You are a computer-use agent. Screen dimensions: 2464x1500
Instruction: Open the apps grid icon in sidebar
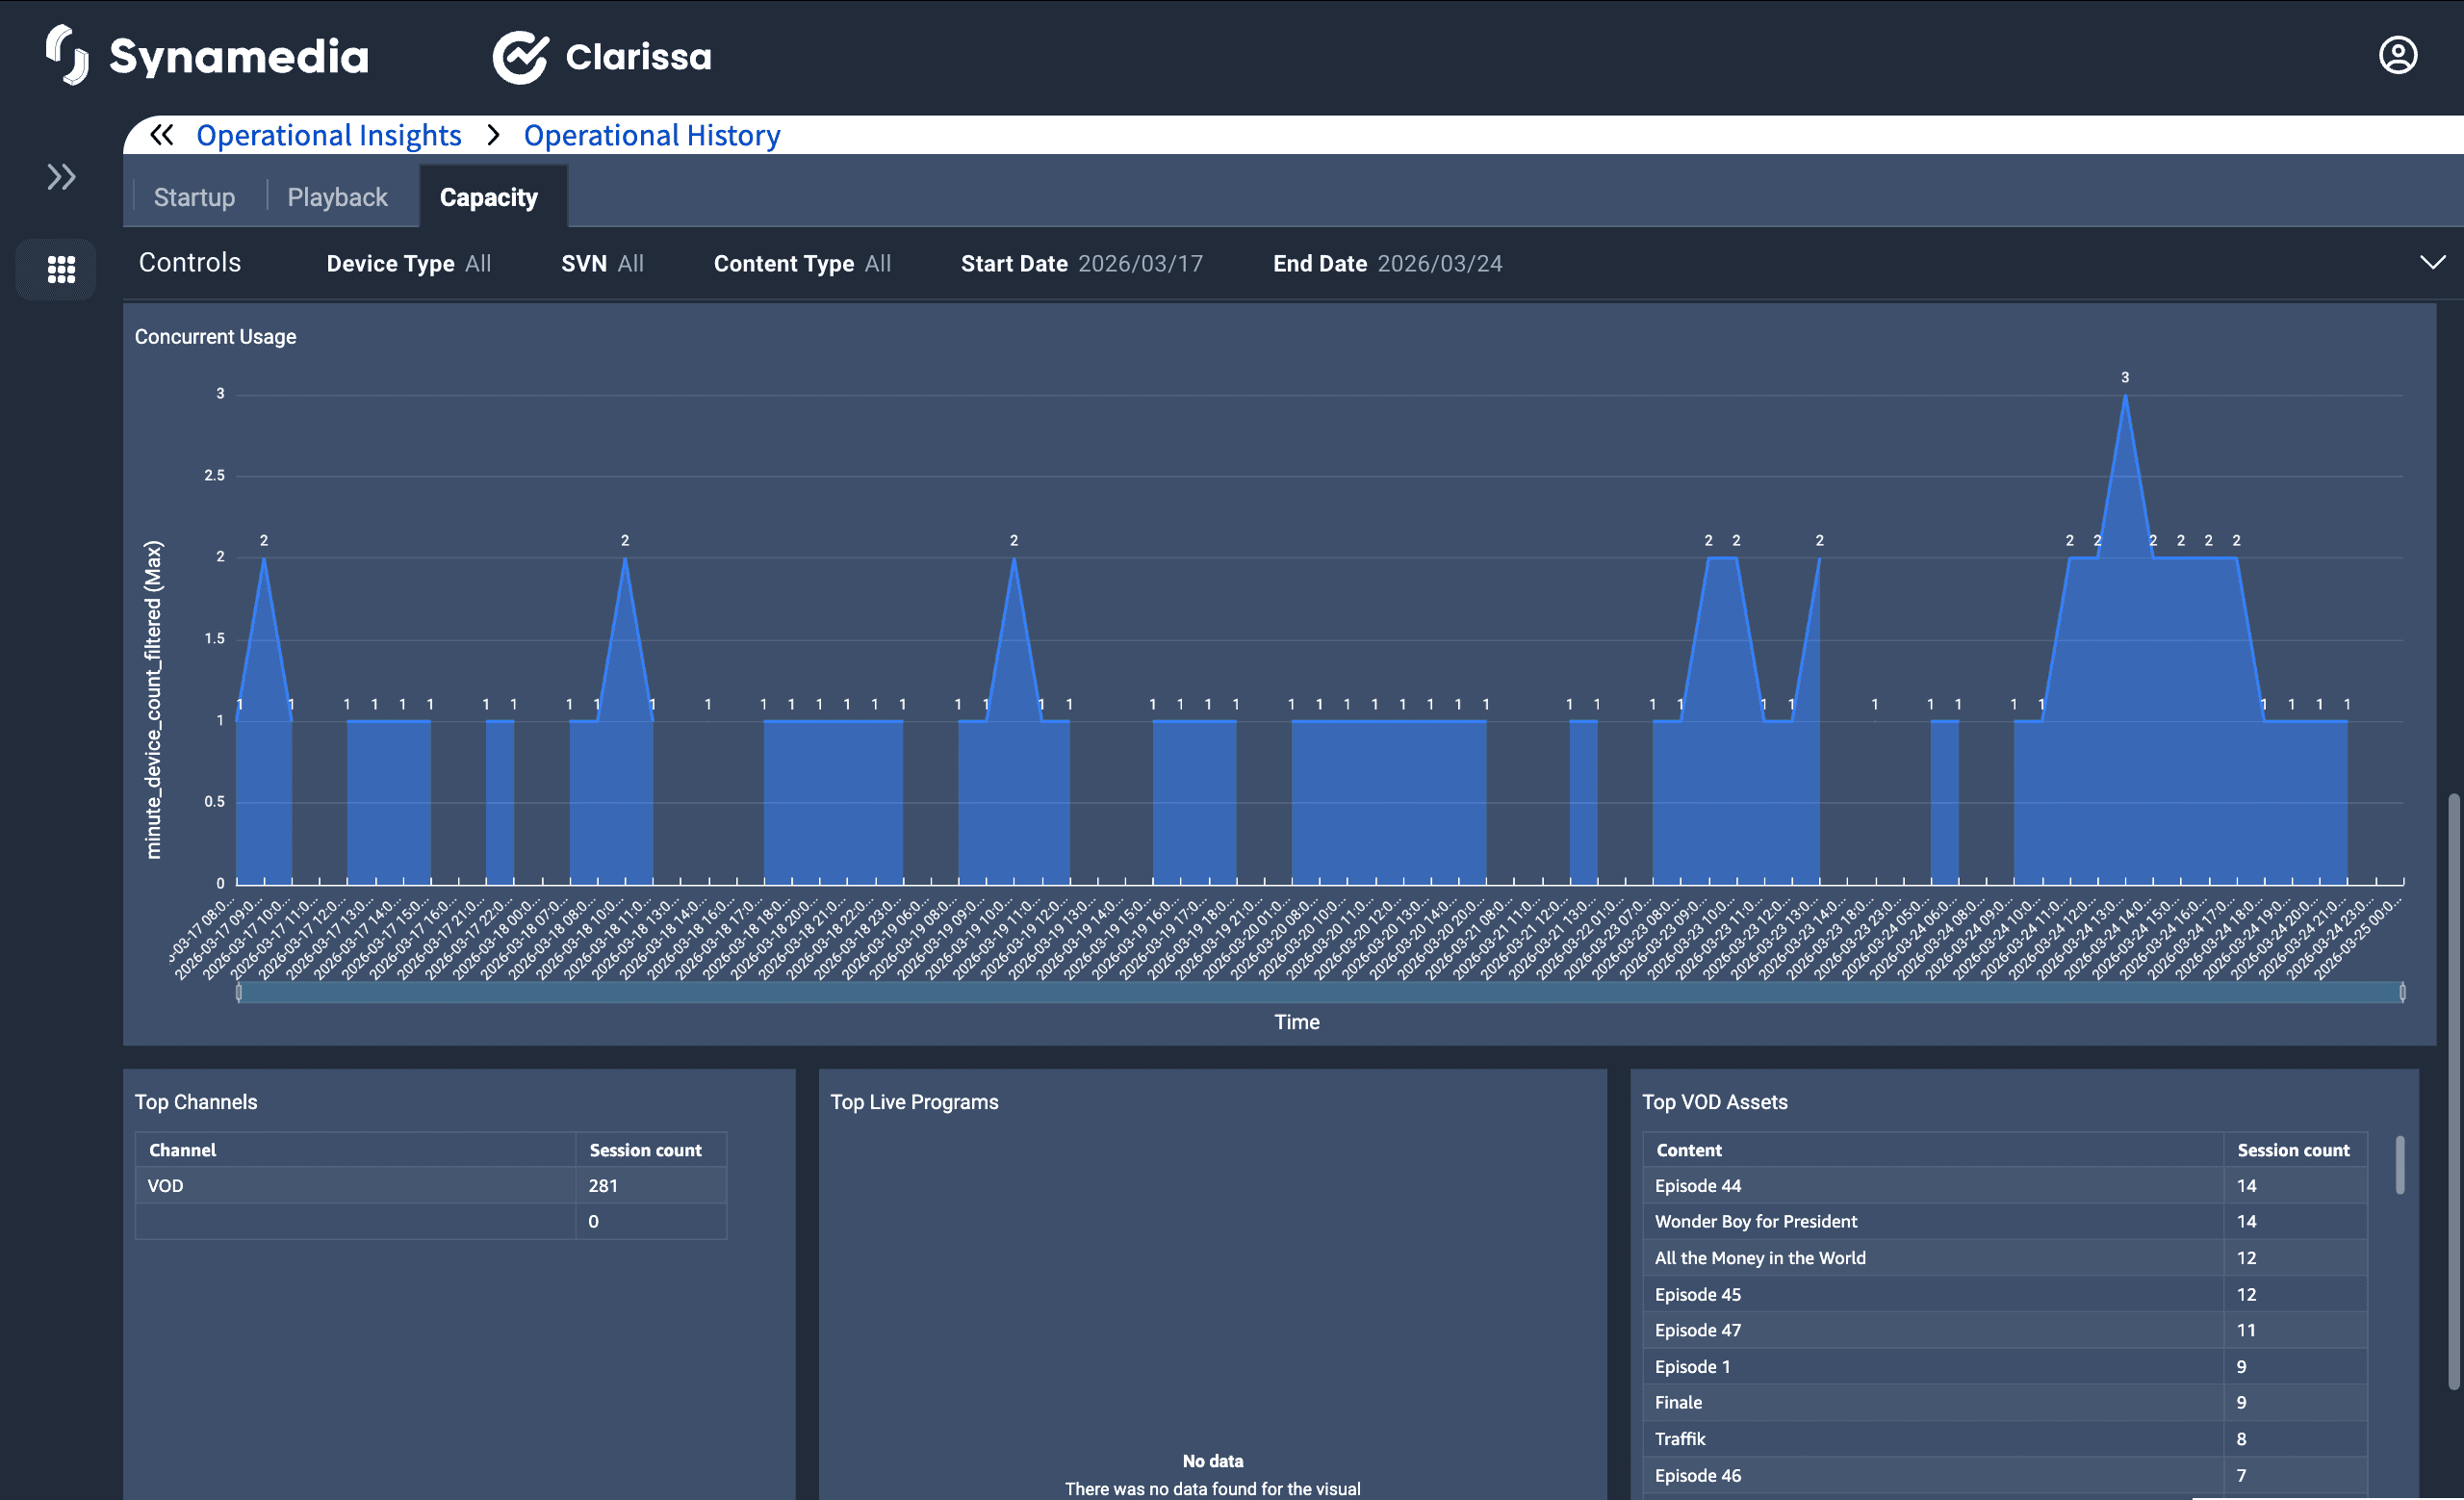click(61, 269)
